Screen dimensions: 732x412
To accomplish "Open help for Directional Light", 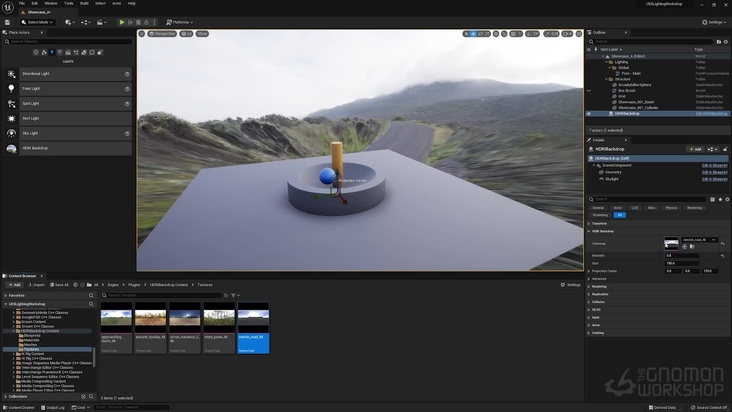I will [x=127, y=74].
